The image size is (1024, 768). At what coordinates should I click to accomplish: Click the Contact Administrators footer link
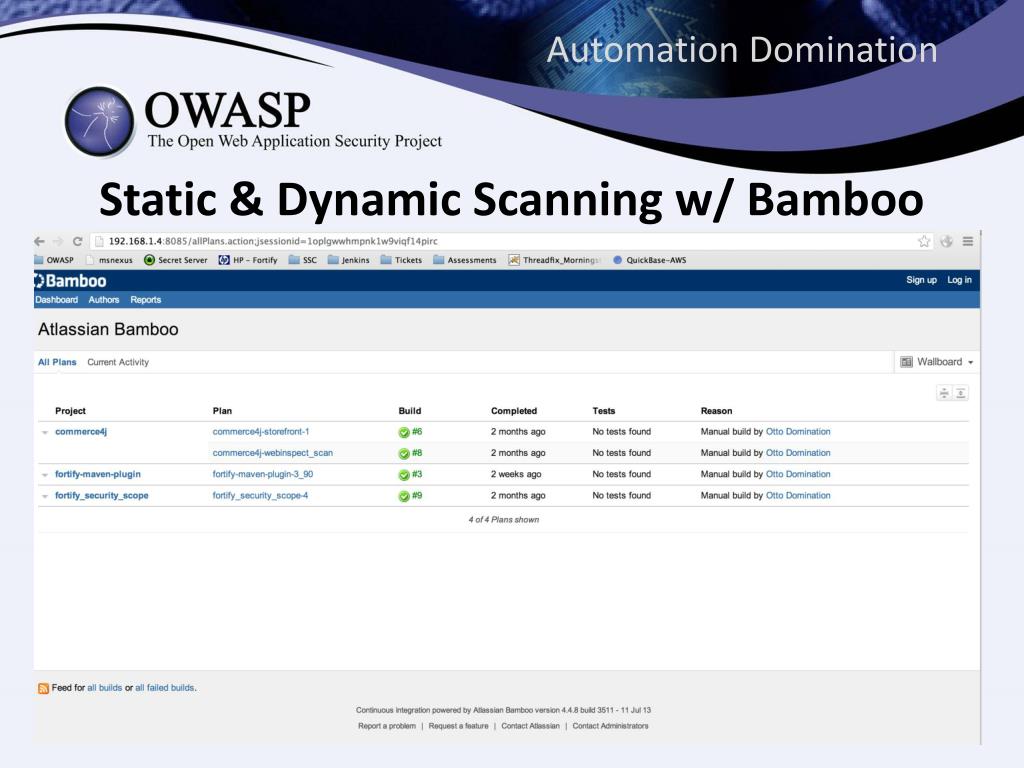click(x=611, y=726)
